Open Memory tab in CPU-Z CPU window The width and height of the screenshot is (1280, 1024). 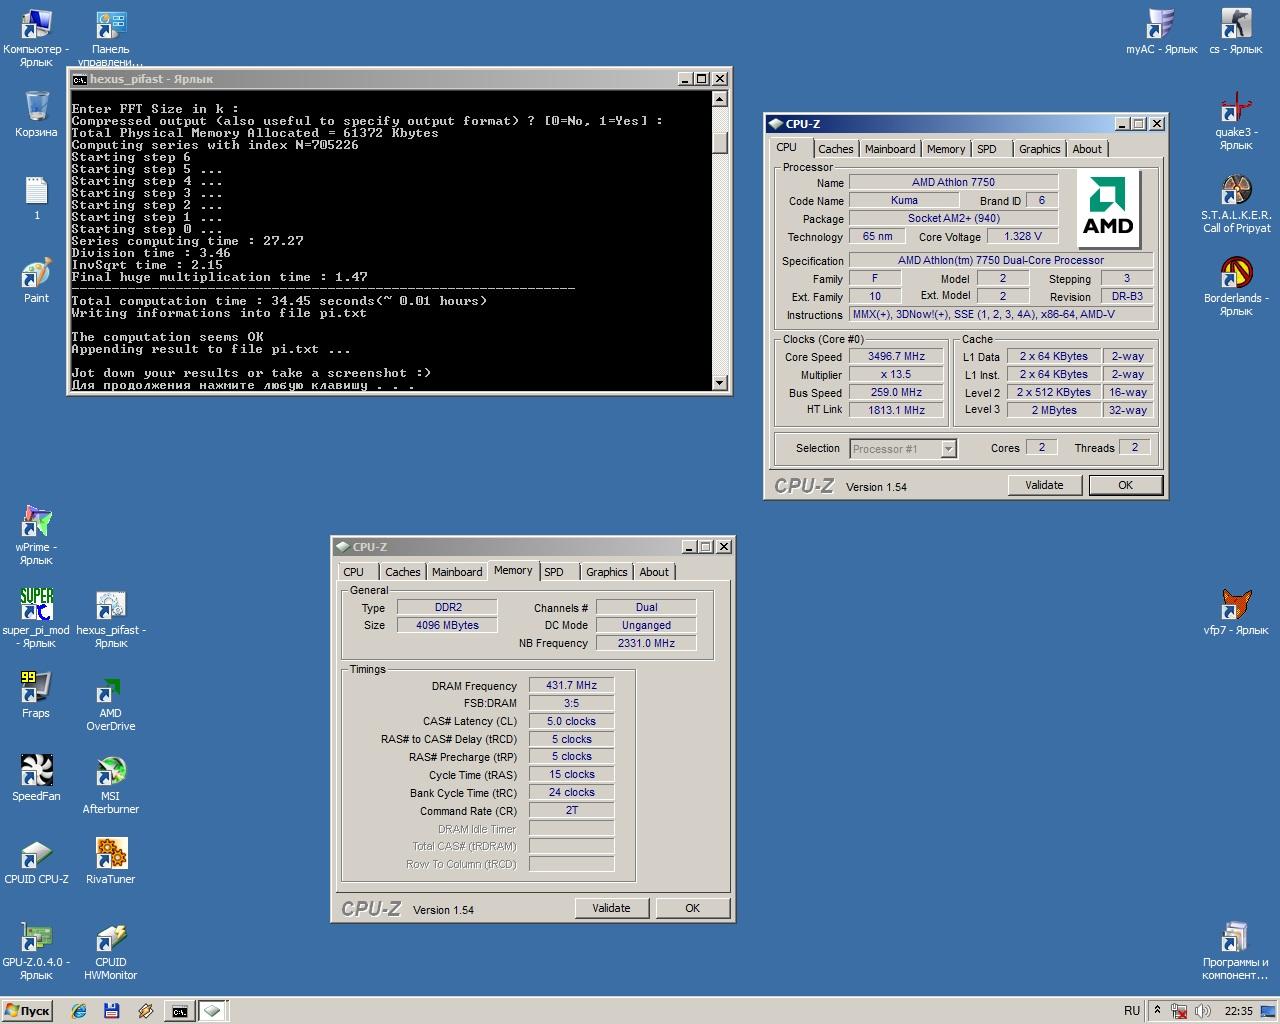(946, 149)
